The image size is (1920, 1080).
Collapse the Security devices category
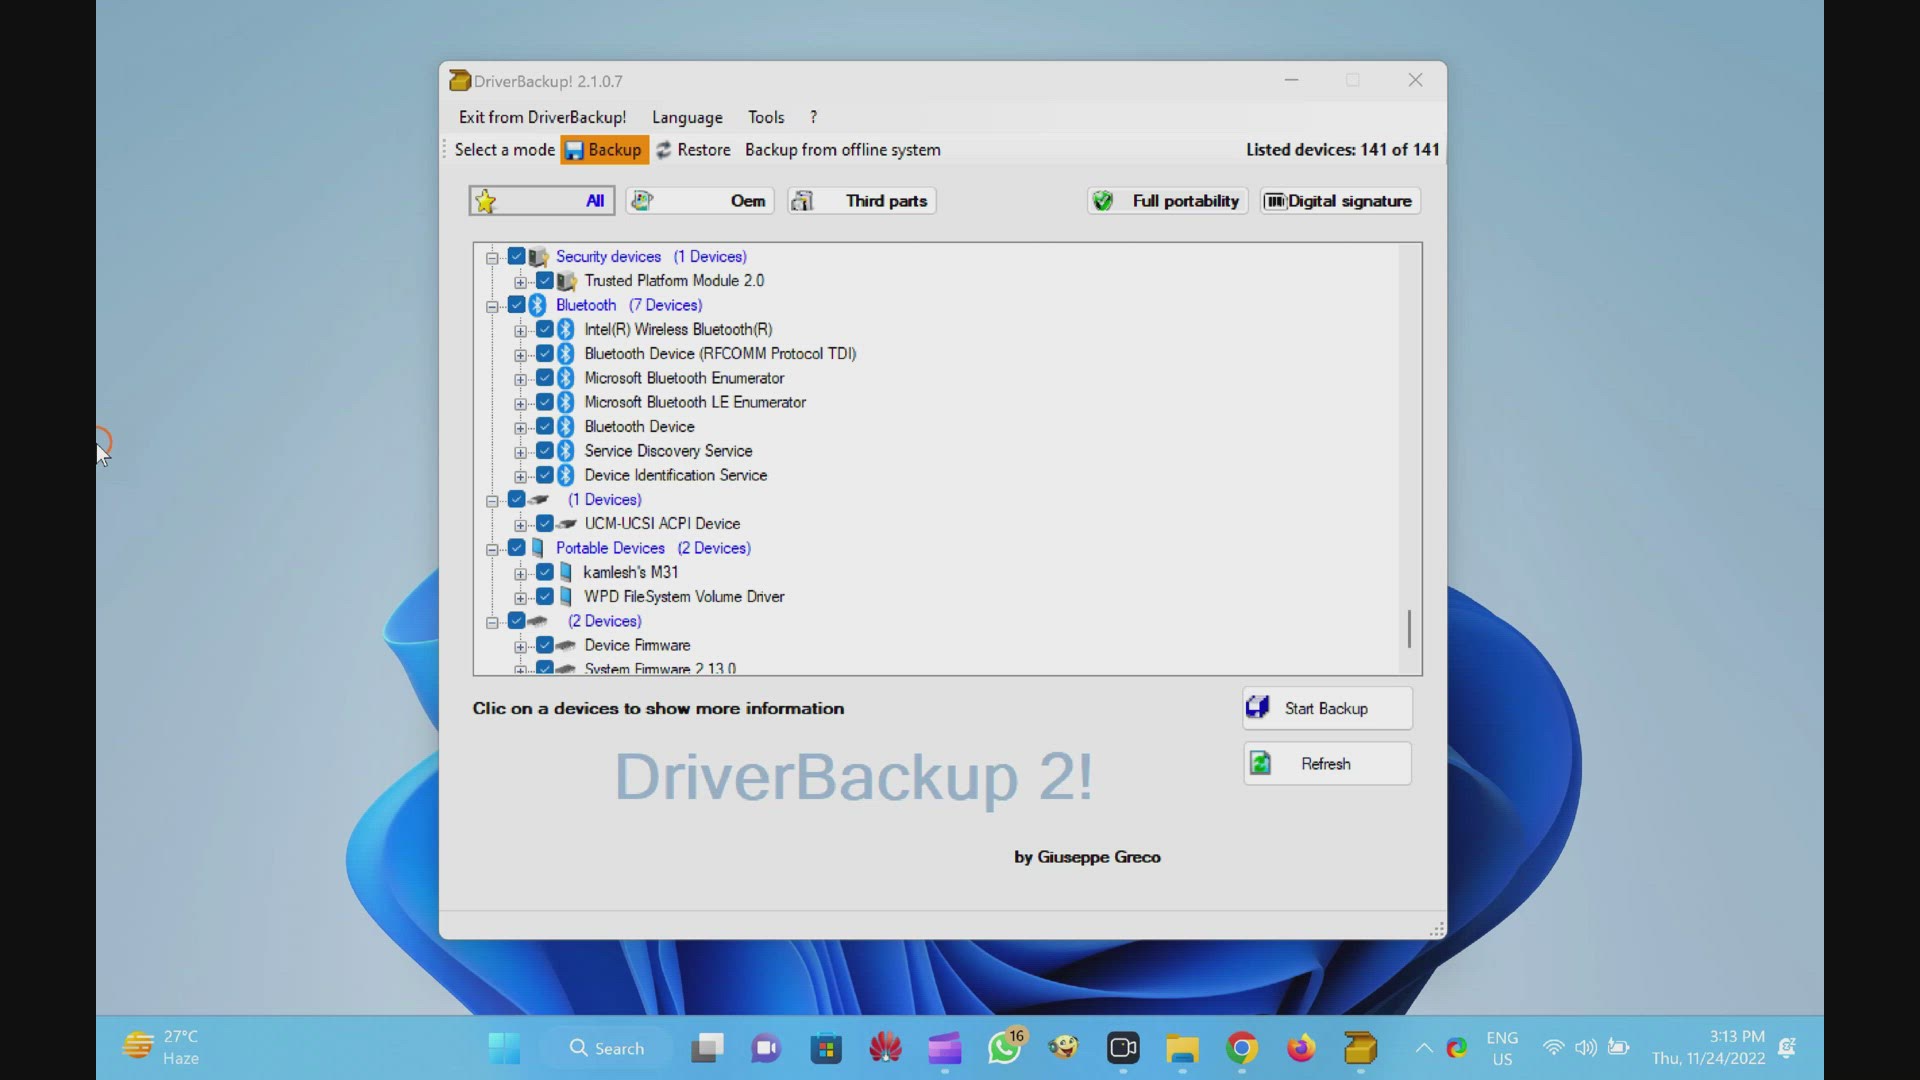[x=492, y=258]
